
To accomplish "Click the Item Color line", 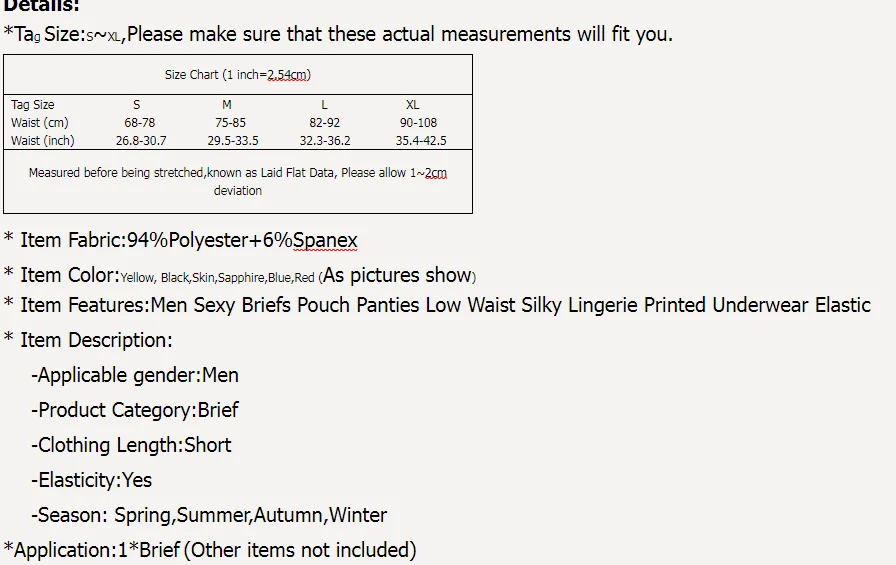I will point(240,275).
